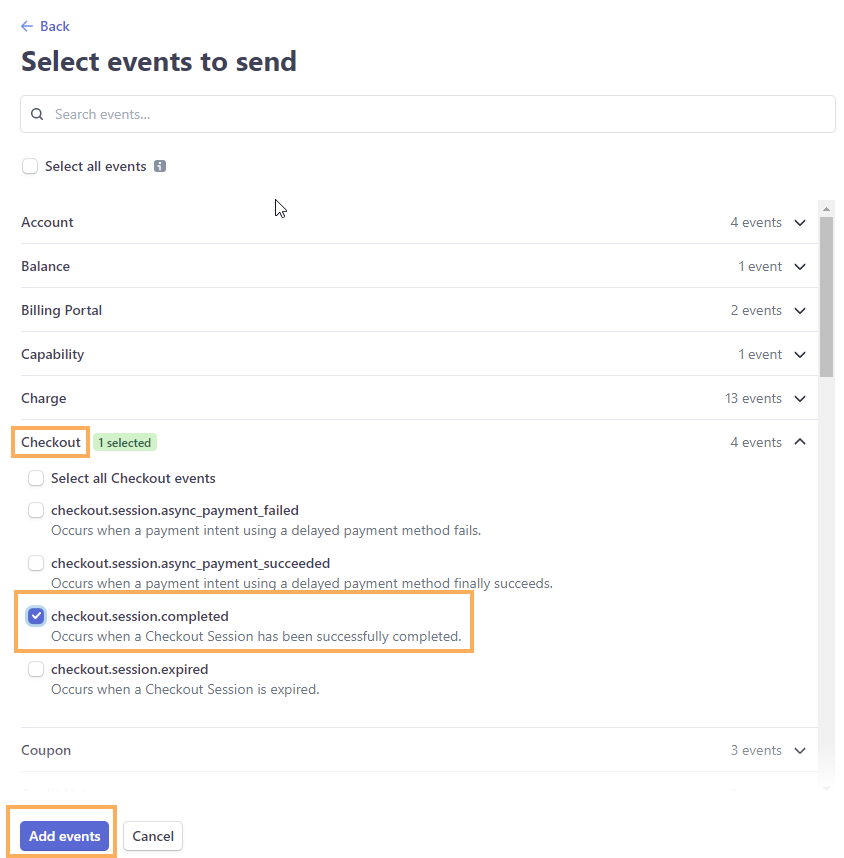Open the Coupon category row
The width and height of the screenshot is (844, 858).
pos(419,750)
